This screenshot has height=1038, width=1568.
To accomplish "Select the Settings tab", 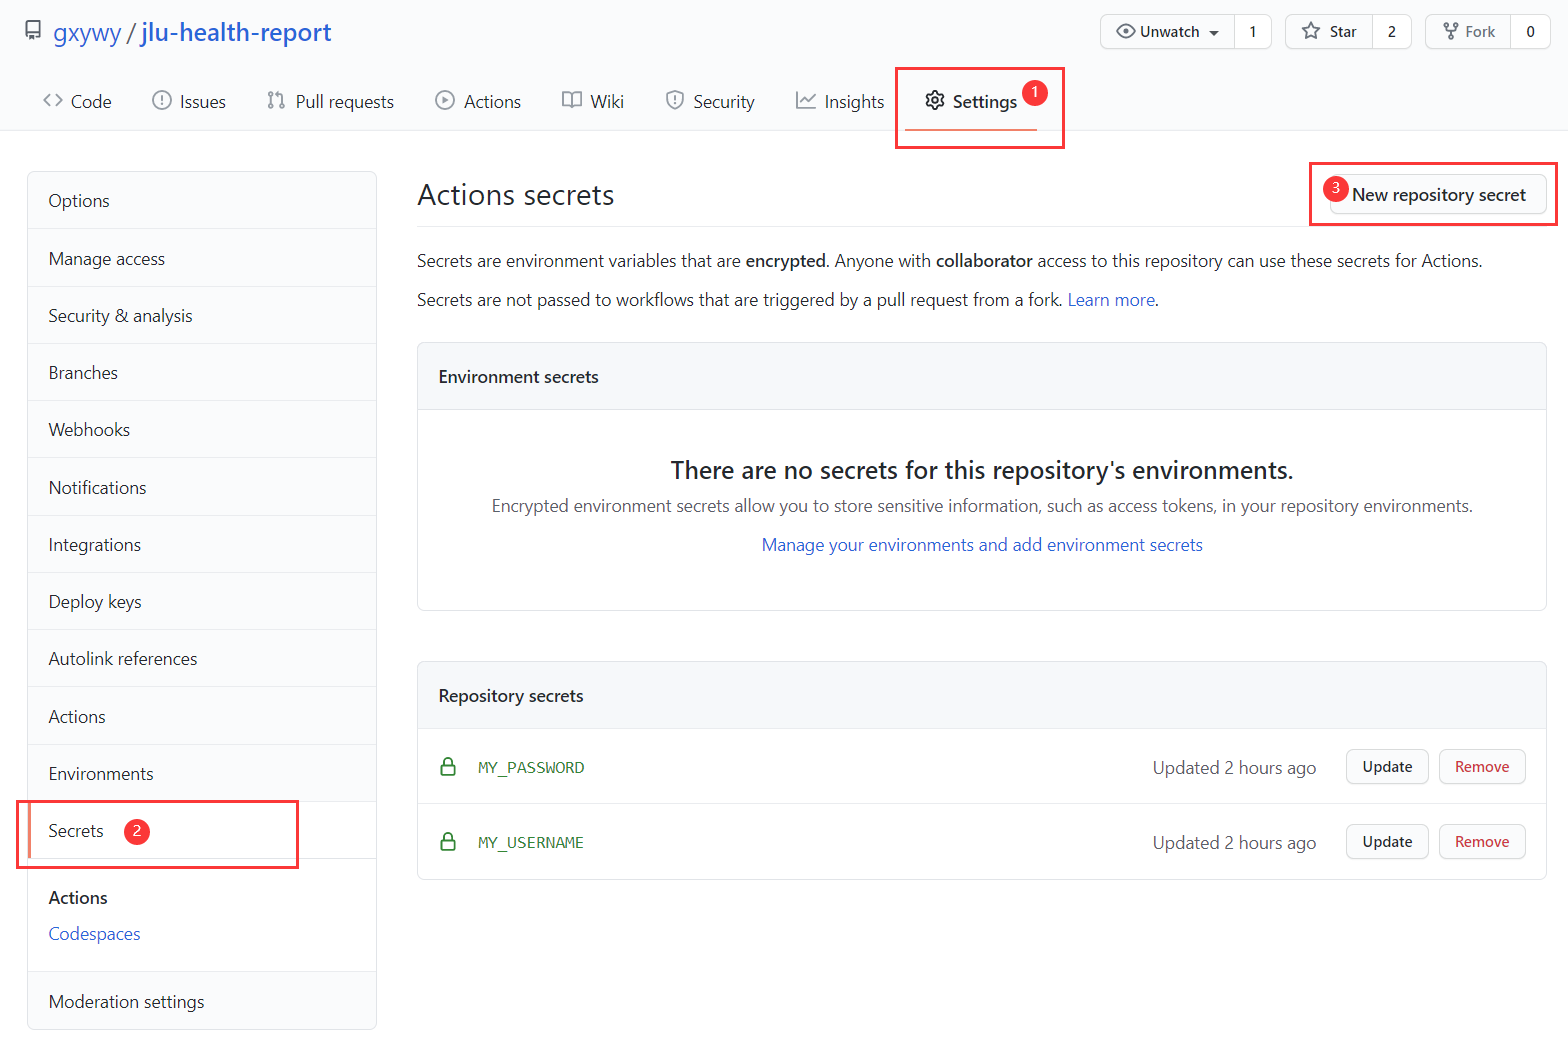I will (x=971, y=101).
